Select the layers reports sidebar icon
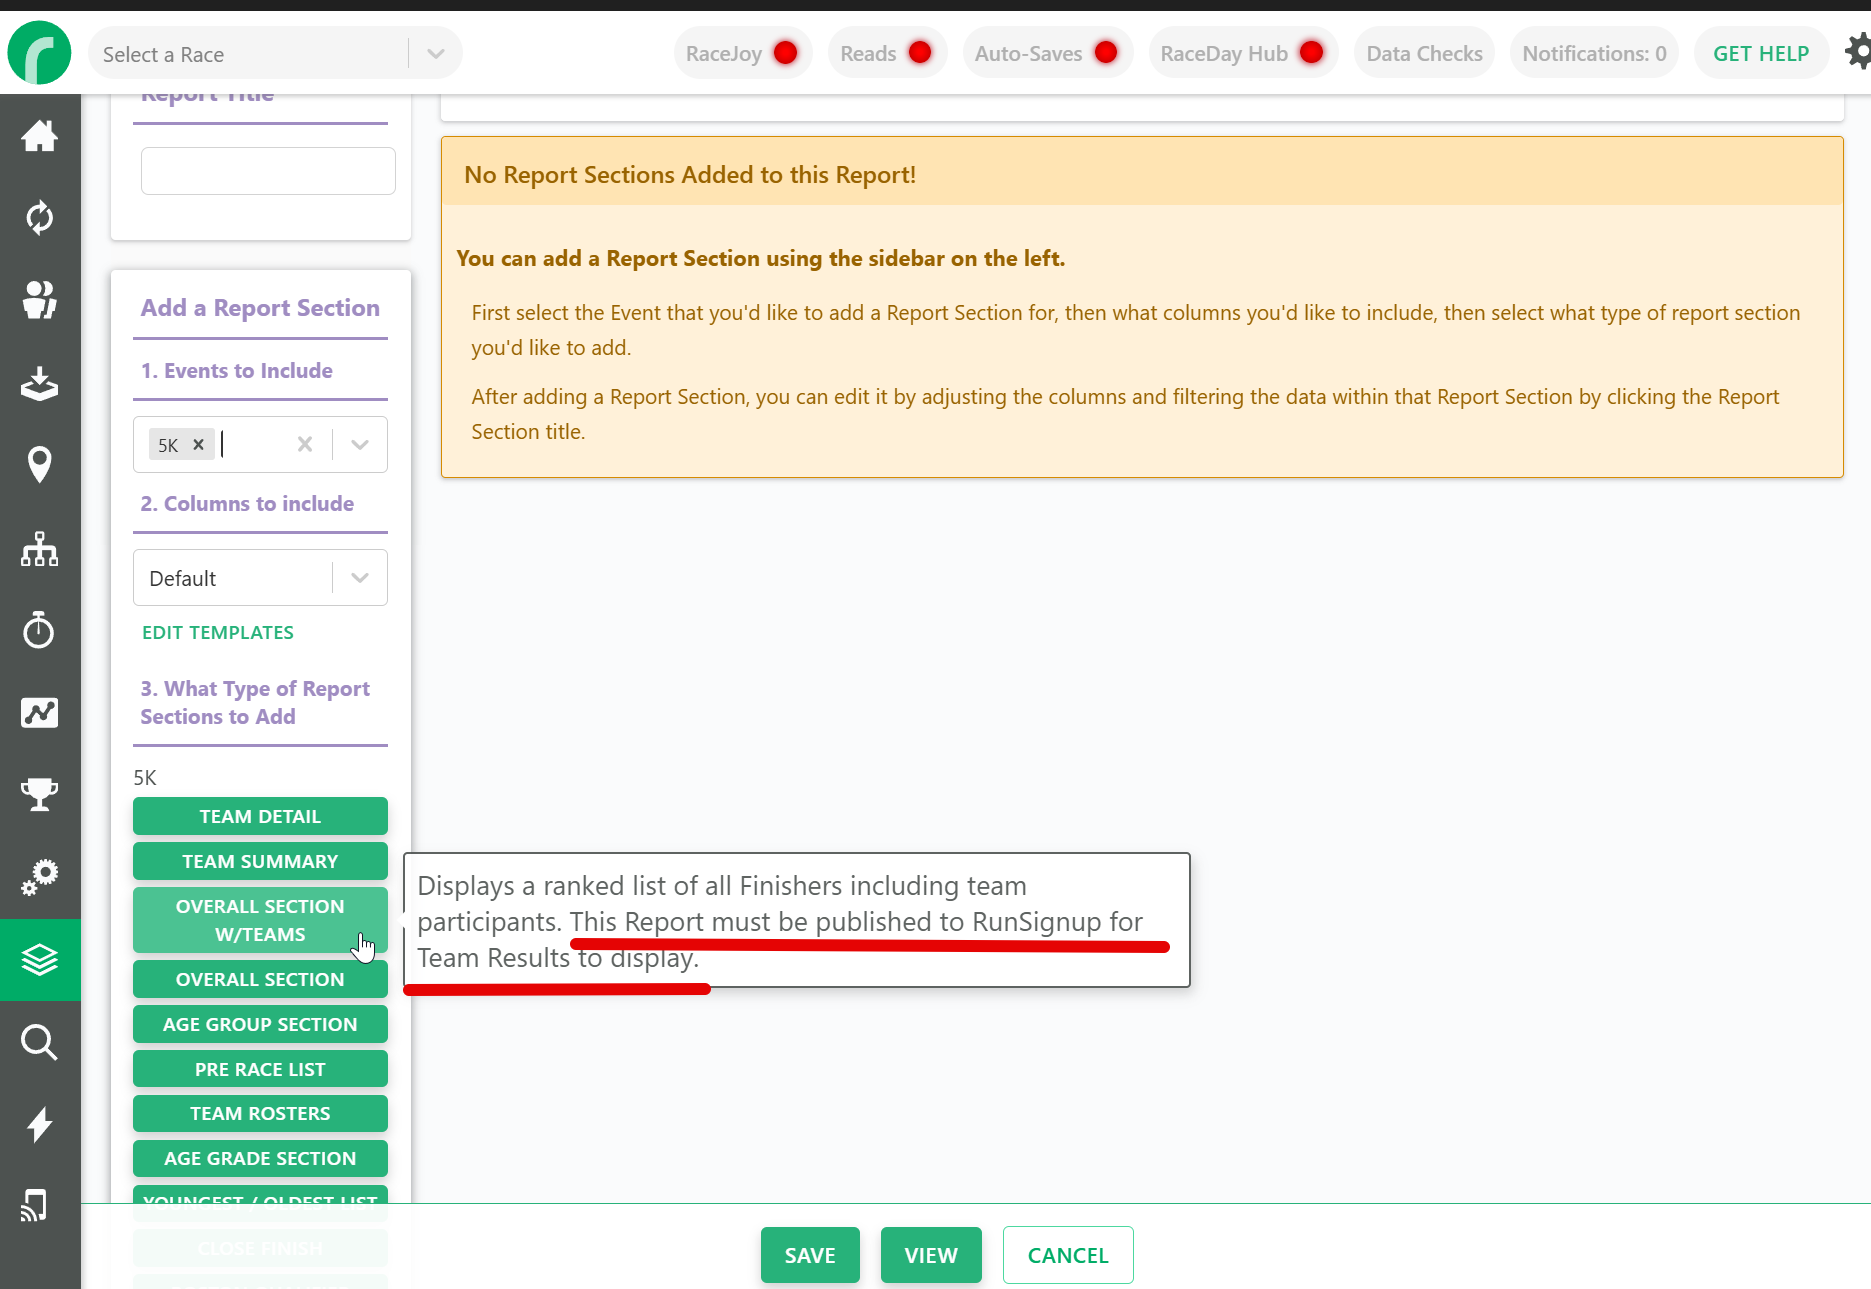This screenshot has width=1871, height=1289. pyautogui.click(x=40, y=960)
